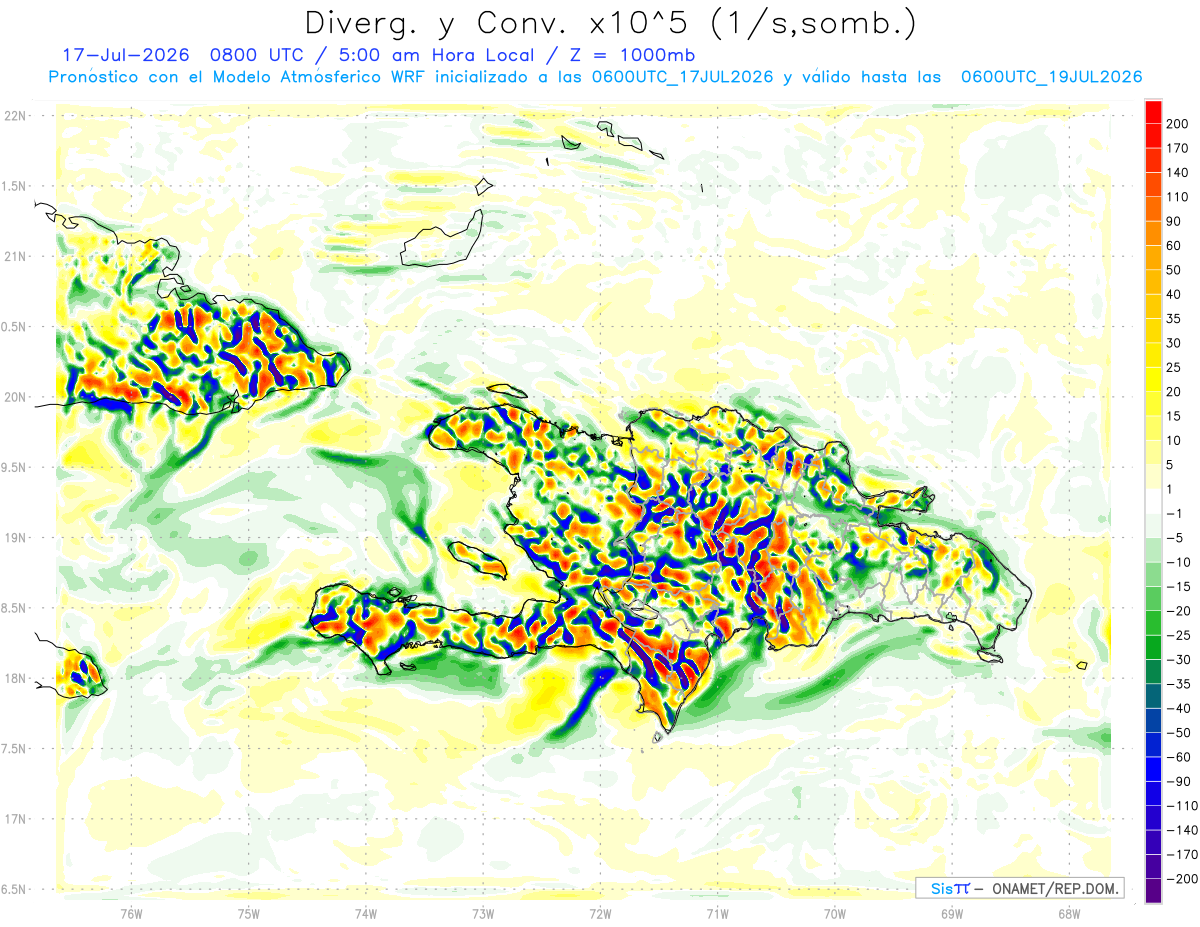Click the 75W longitude label
This screenshot has width=1200, height=927.
point(248,913)
